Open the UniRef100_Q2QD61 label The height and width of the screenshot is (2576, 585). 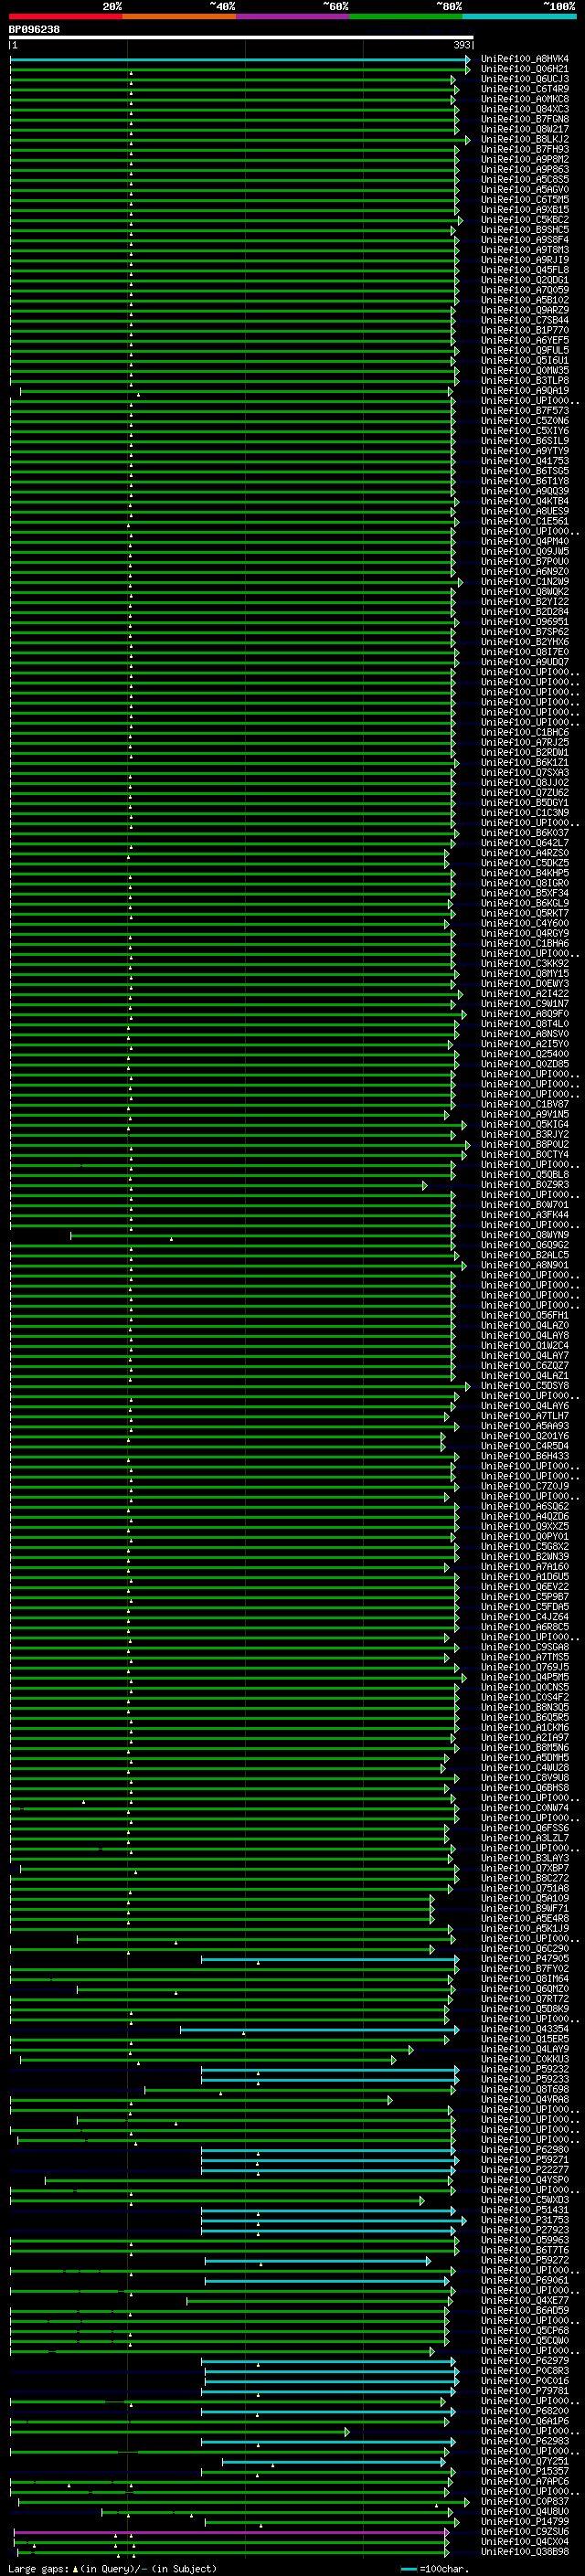coord(525,280)
